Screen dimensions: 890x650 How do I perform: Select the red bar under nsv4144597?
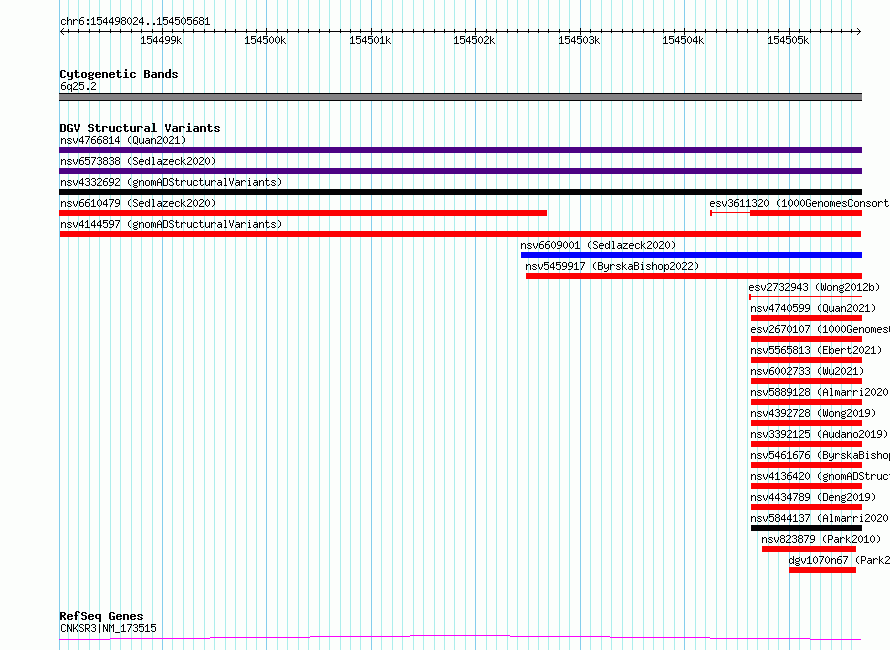click(x=460, y=234)
